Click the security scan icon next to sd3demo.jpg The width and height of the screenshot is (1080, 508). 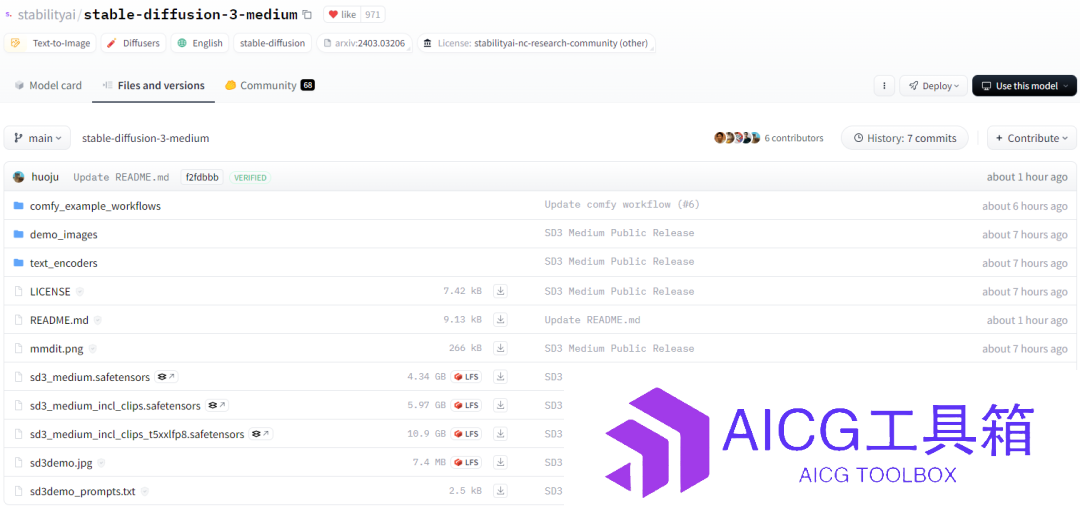click(101, 463)
